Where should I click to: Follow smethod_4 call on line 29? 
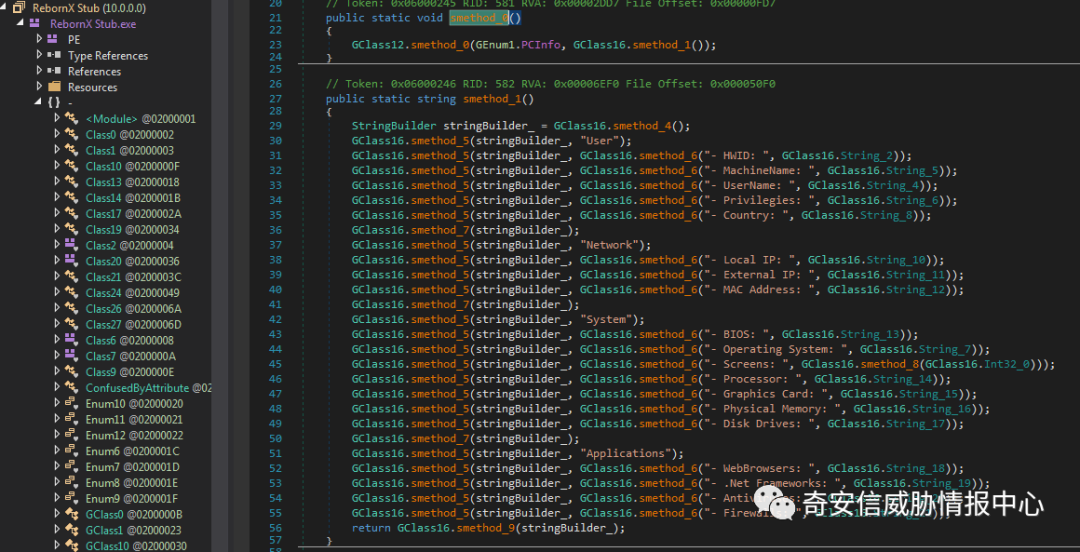641,125
